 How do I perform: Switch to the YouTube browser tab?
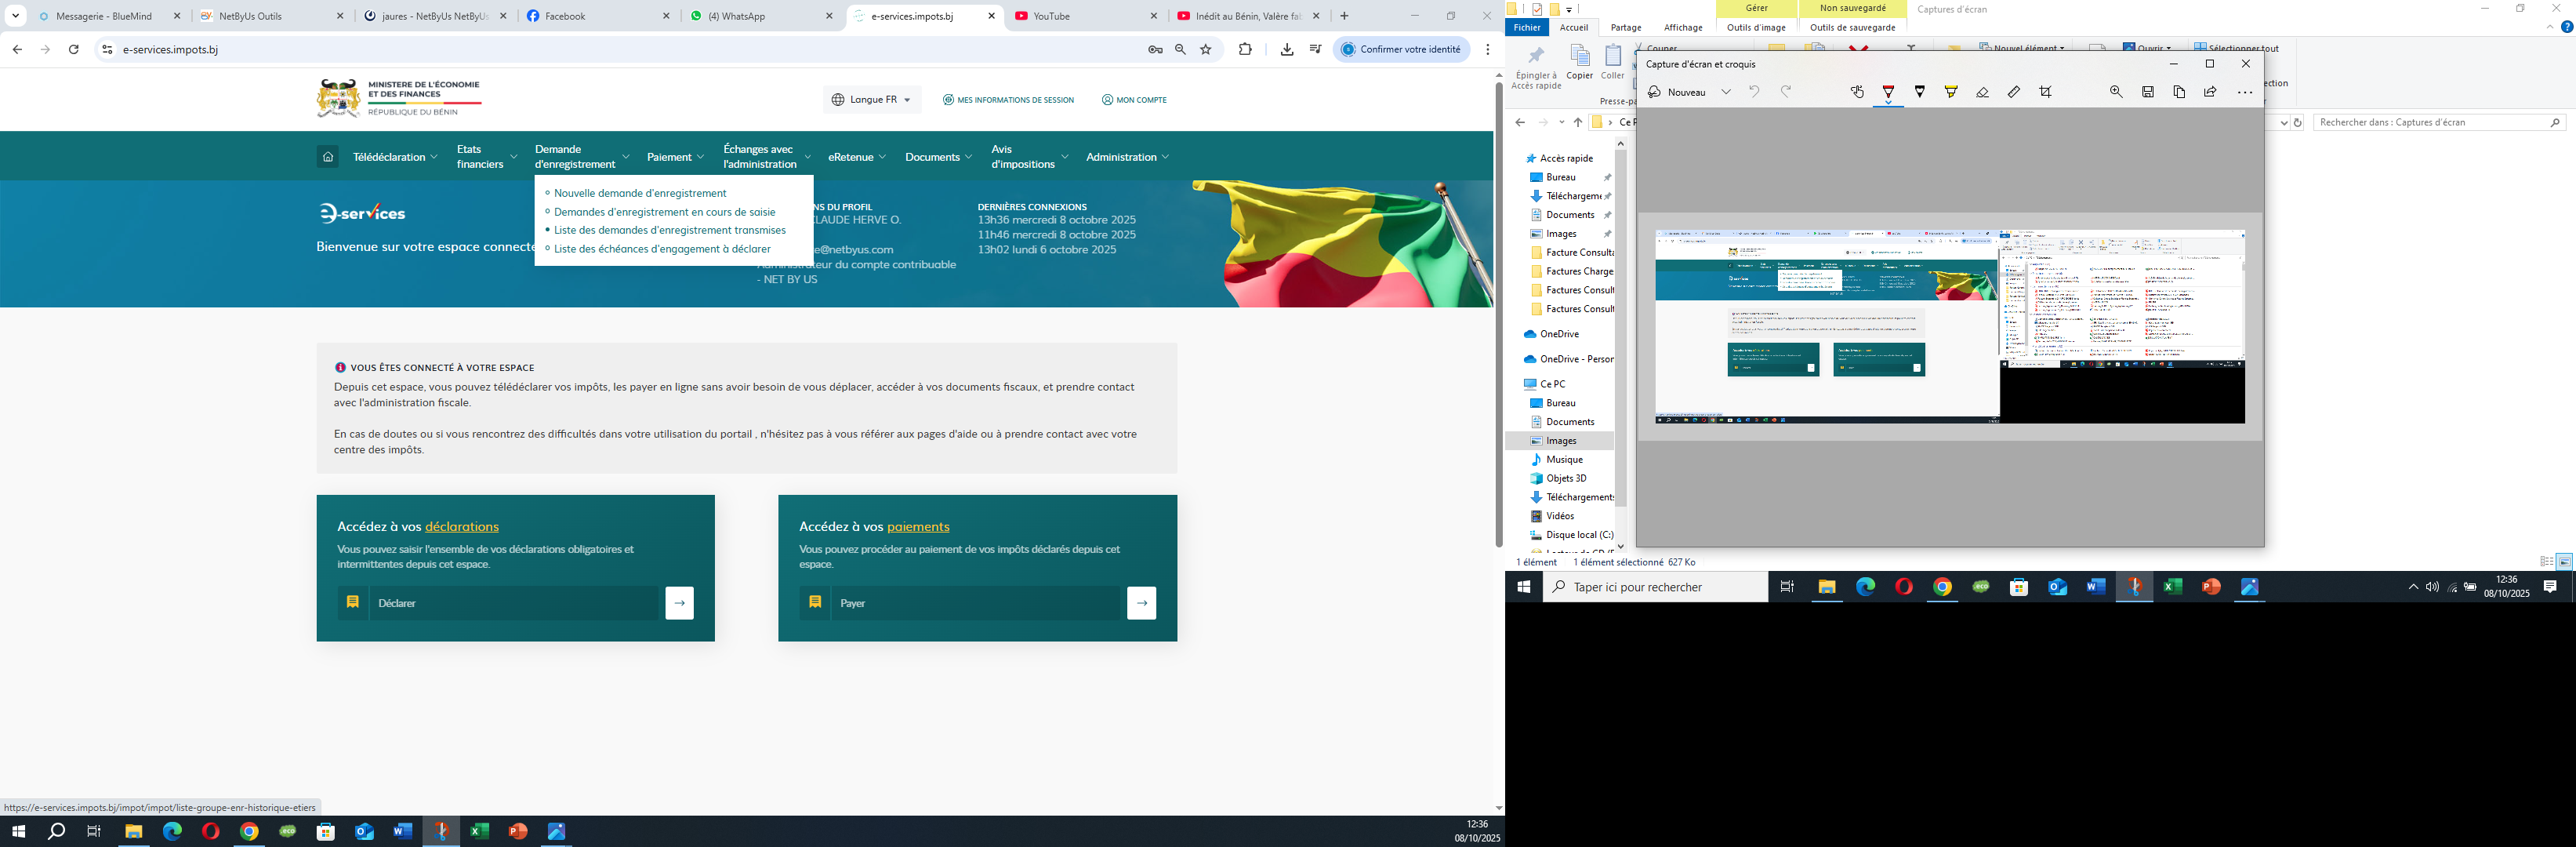[x=1086, y=16]
